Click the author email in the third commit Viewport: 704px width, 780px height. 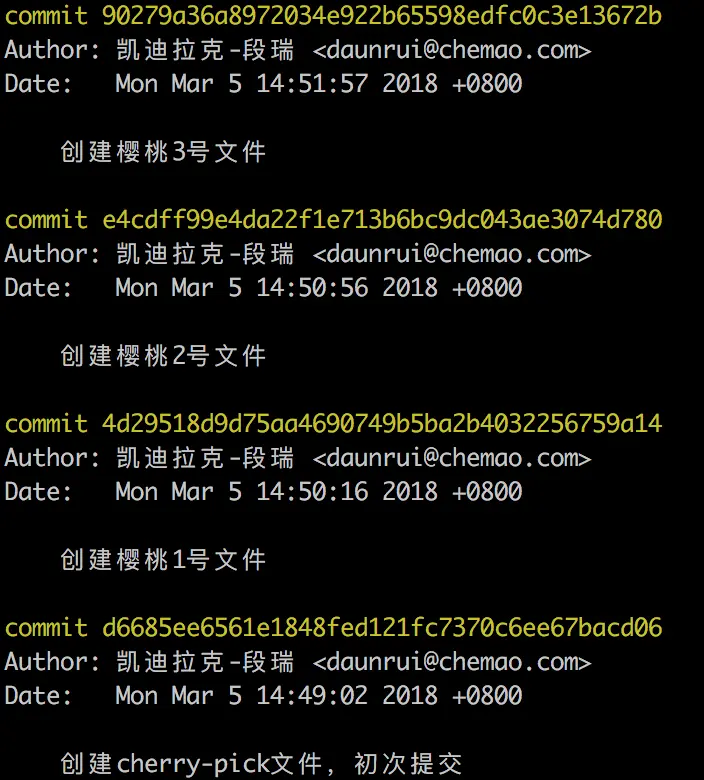click(x=452, y=458)
